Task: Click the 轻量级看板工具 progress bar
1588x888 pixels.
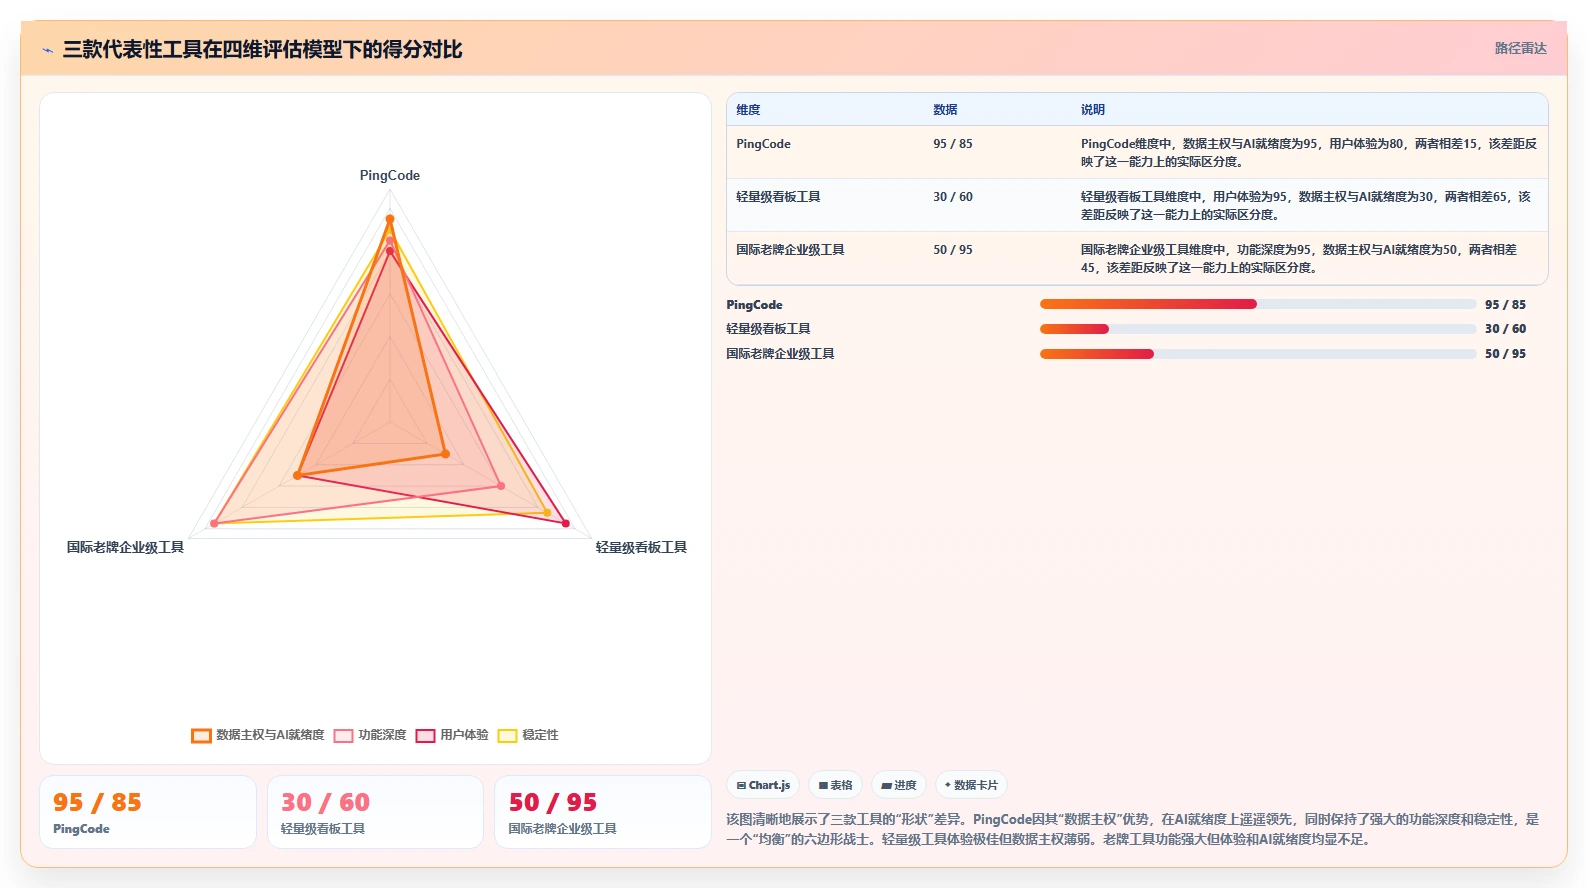Action: pyautogui.click(x=1258, y=329)
